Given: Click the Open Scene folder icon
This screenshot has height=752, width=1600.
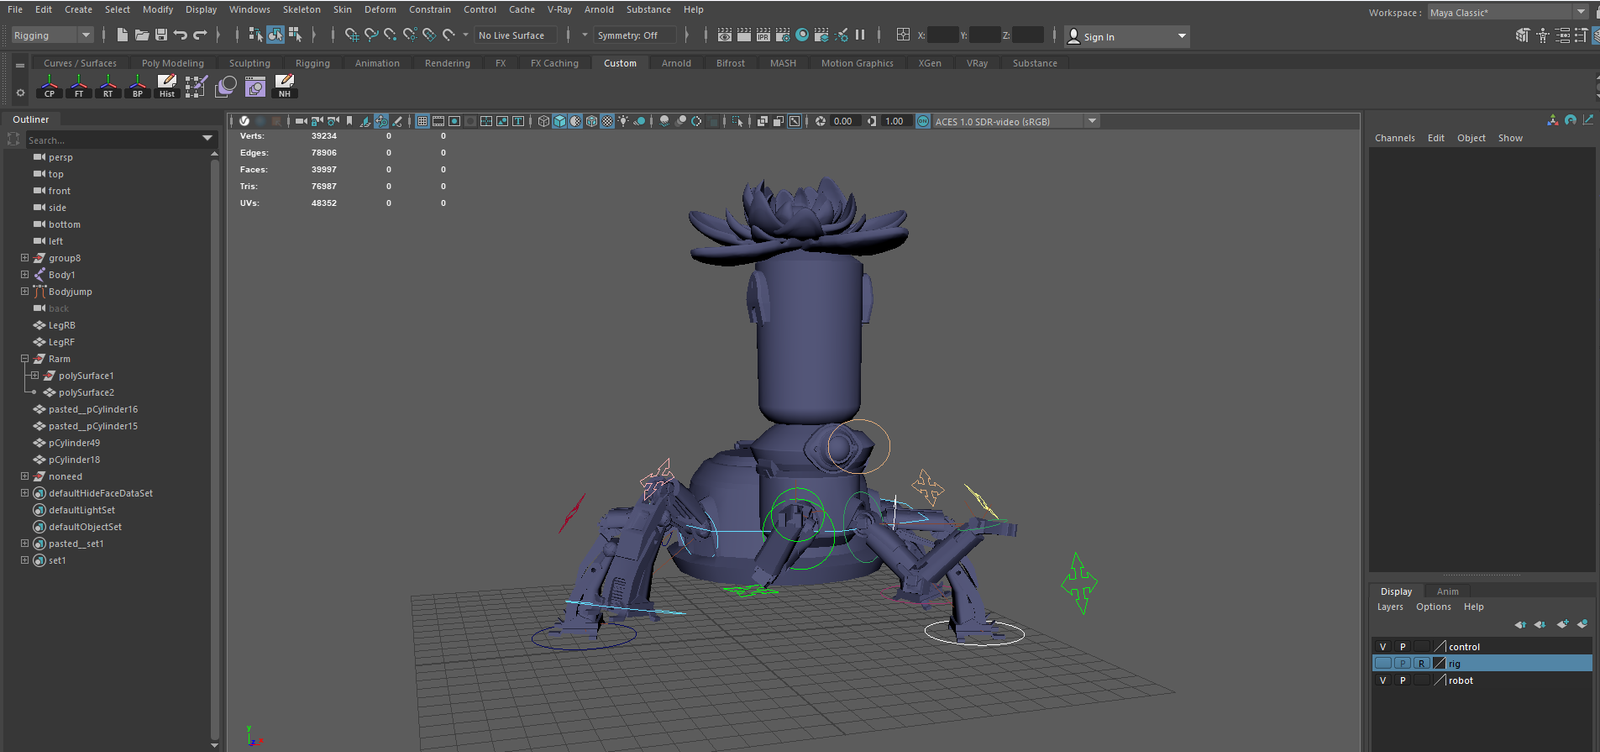Looking at the screenshot, I should (141, 35).
